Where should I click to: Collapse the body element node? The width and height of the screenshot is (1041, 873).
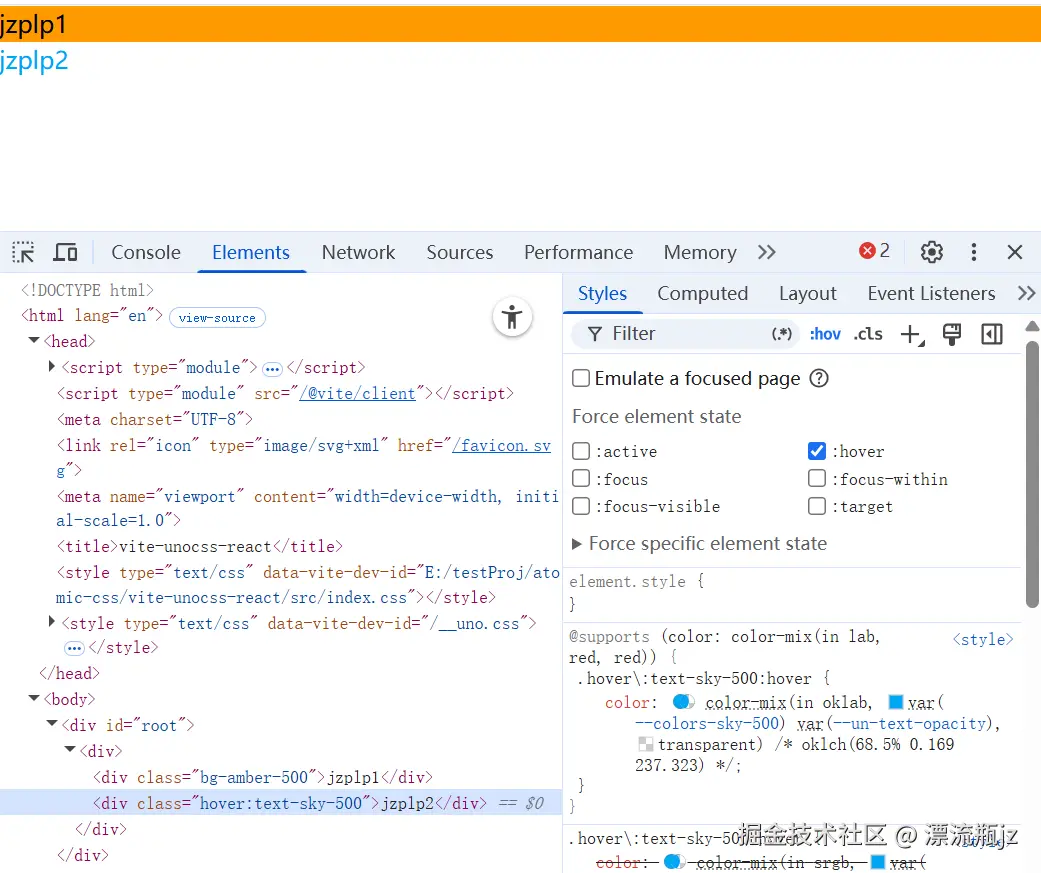[33, 698]
